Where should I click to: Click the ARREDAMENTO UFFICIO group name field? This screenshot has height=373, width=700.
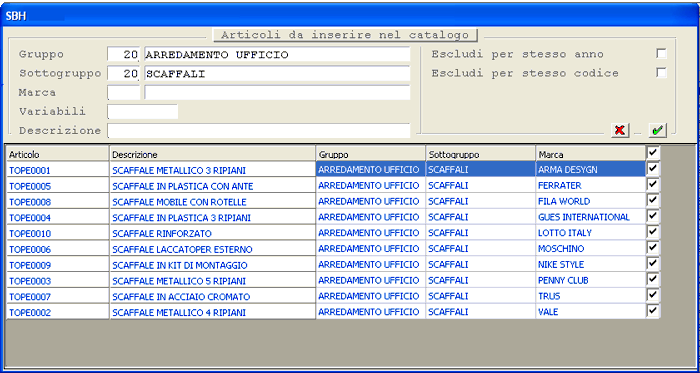[x=277, y=54]
